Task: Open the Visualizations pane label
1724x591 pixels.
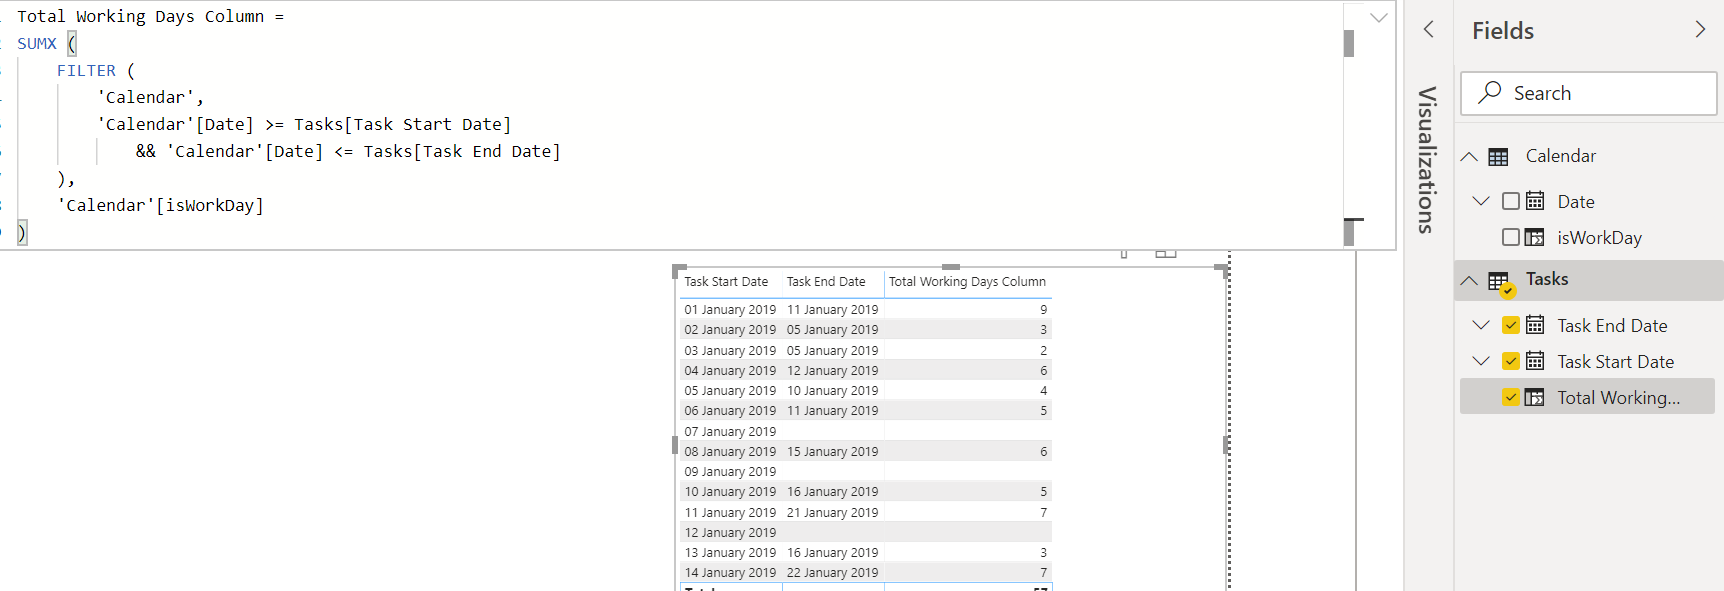Action: 1427,160
